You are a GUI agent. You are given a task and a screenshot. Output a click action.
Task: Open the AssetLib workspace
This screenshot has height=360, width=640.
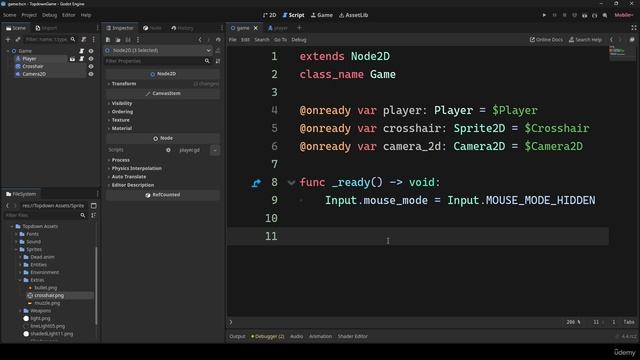353,15
